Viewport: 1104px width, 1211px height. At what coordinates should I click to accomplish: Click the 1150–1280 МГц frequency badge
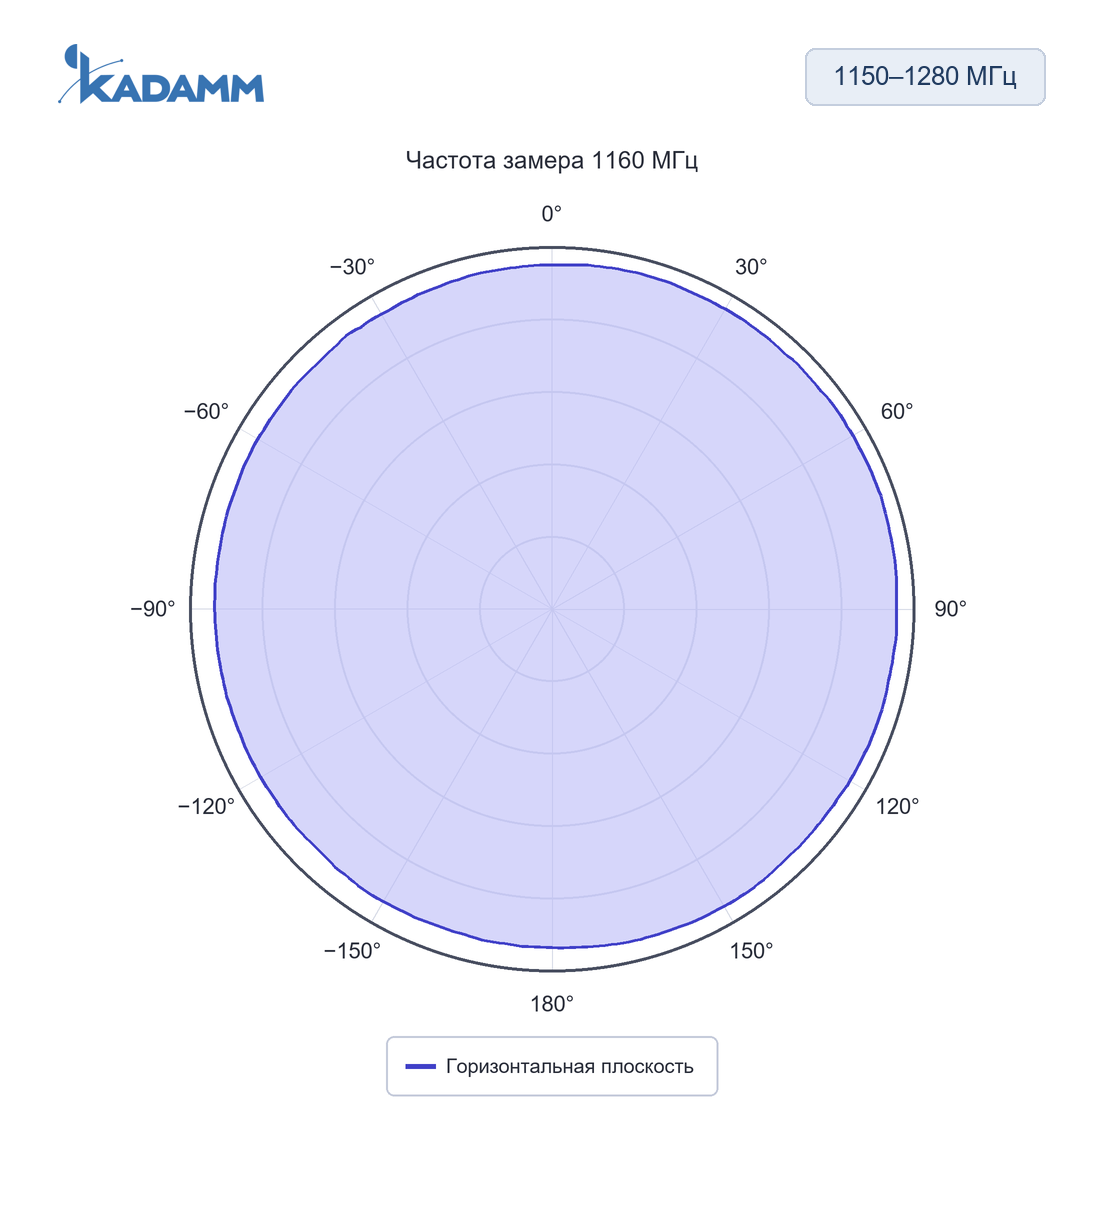click(x=925, y=77)
